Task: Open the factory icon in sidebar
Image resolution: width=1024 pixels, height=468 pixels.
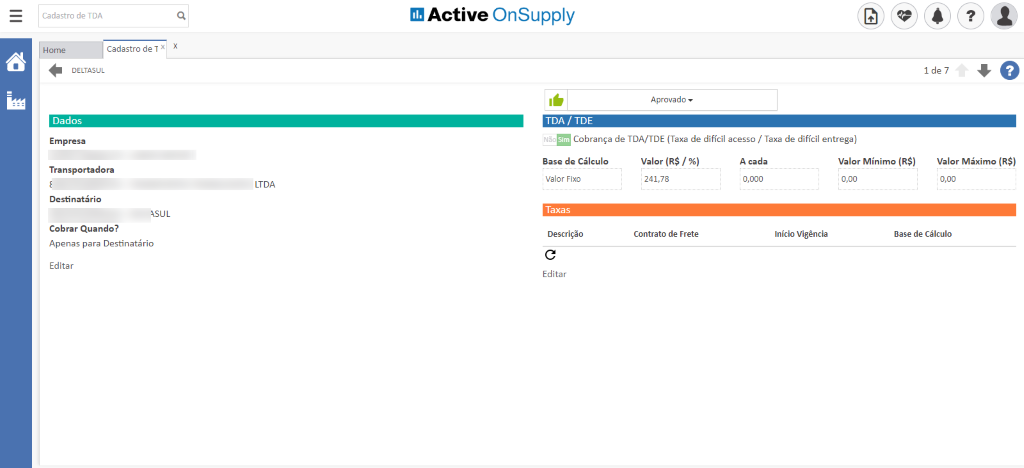Action: coord(16,100)
